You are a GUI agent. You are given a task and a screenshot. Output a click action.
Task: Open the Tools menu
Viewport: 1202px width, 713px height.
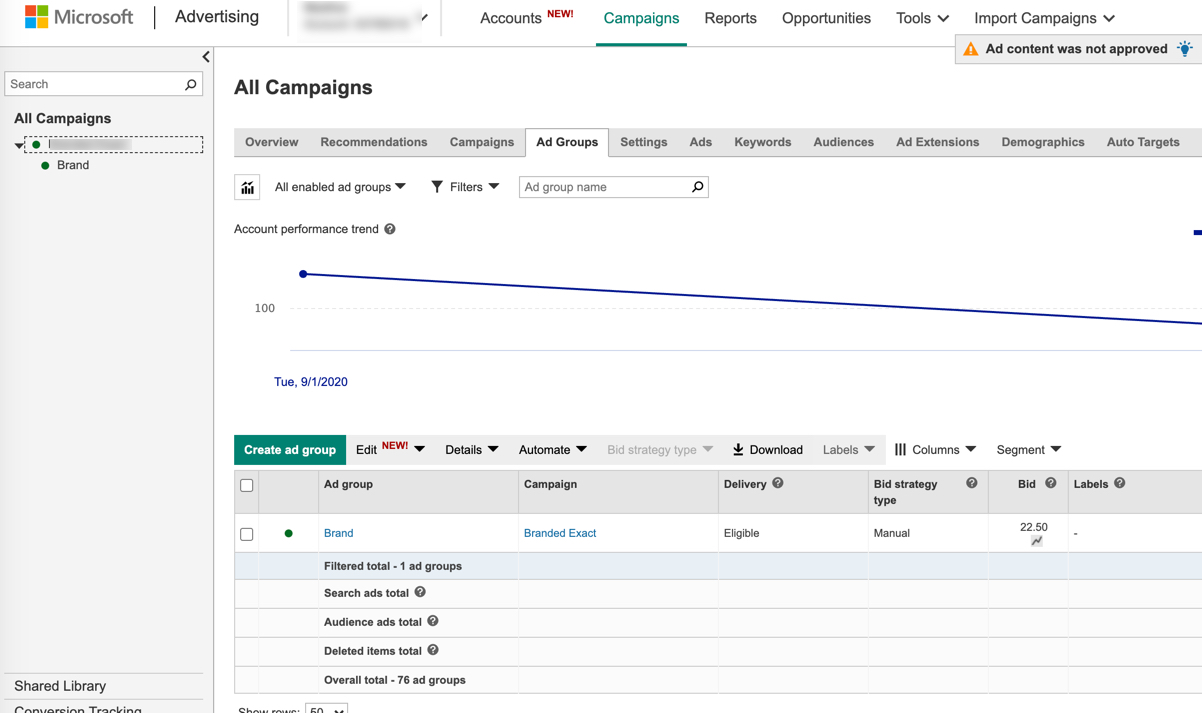(x=922, y=18)
